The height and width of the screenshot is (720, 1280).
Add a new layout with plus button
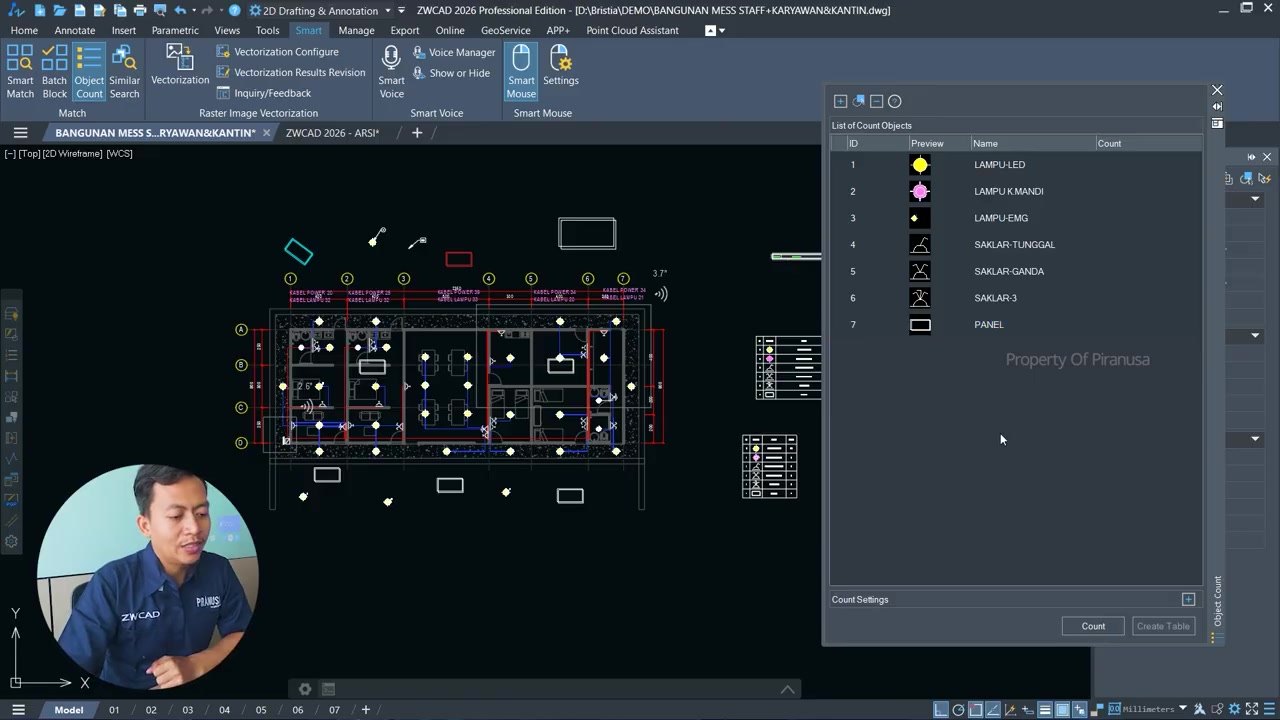tap(365, 710)
